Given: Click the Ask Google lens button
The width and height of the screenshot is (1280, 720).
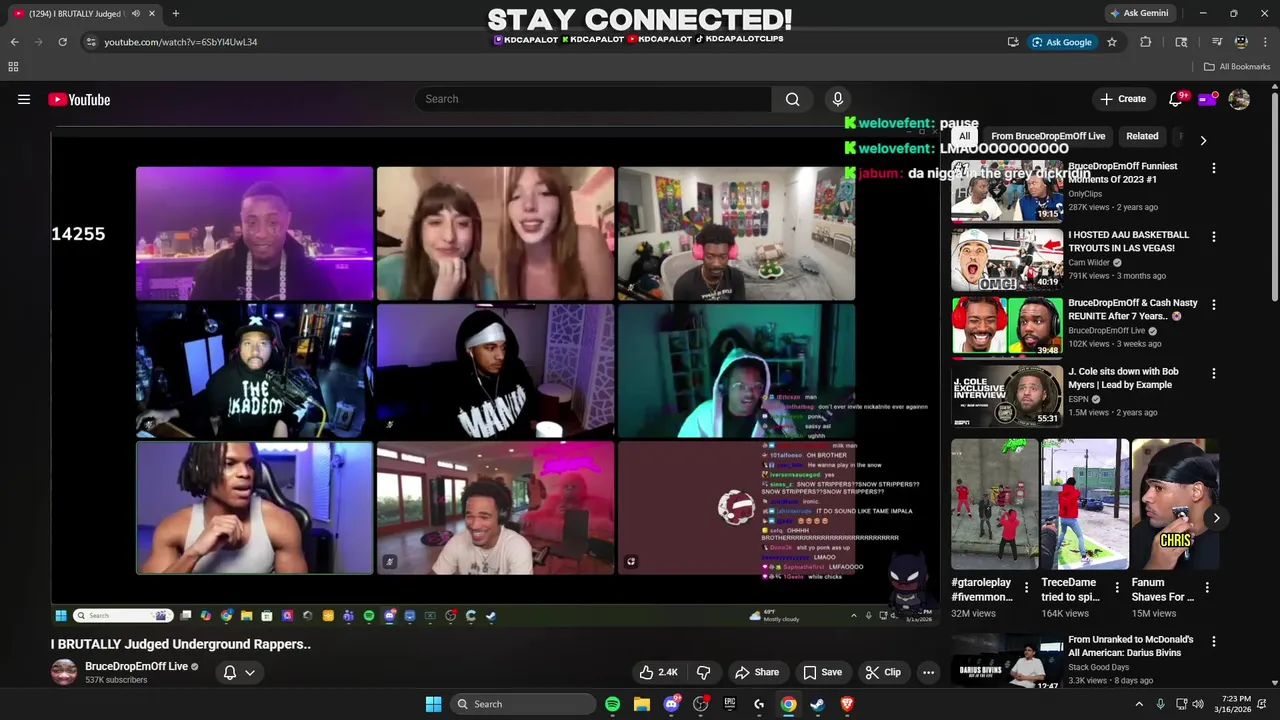Looking at the screenshot, I should [1062, 42].
